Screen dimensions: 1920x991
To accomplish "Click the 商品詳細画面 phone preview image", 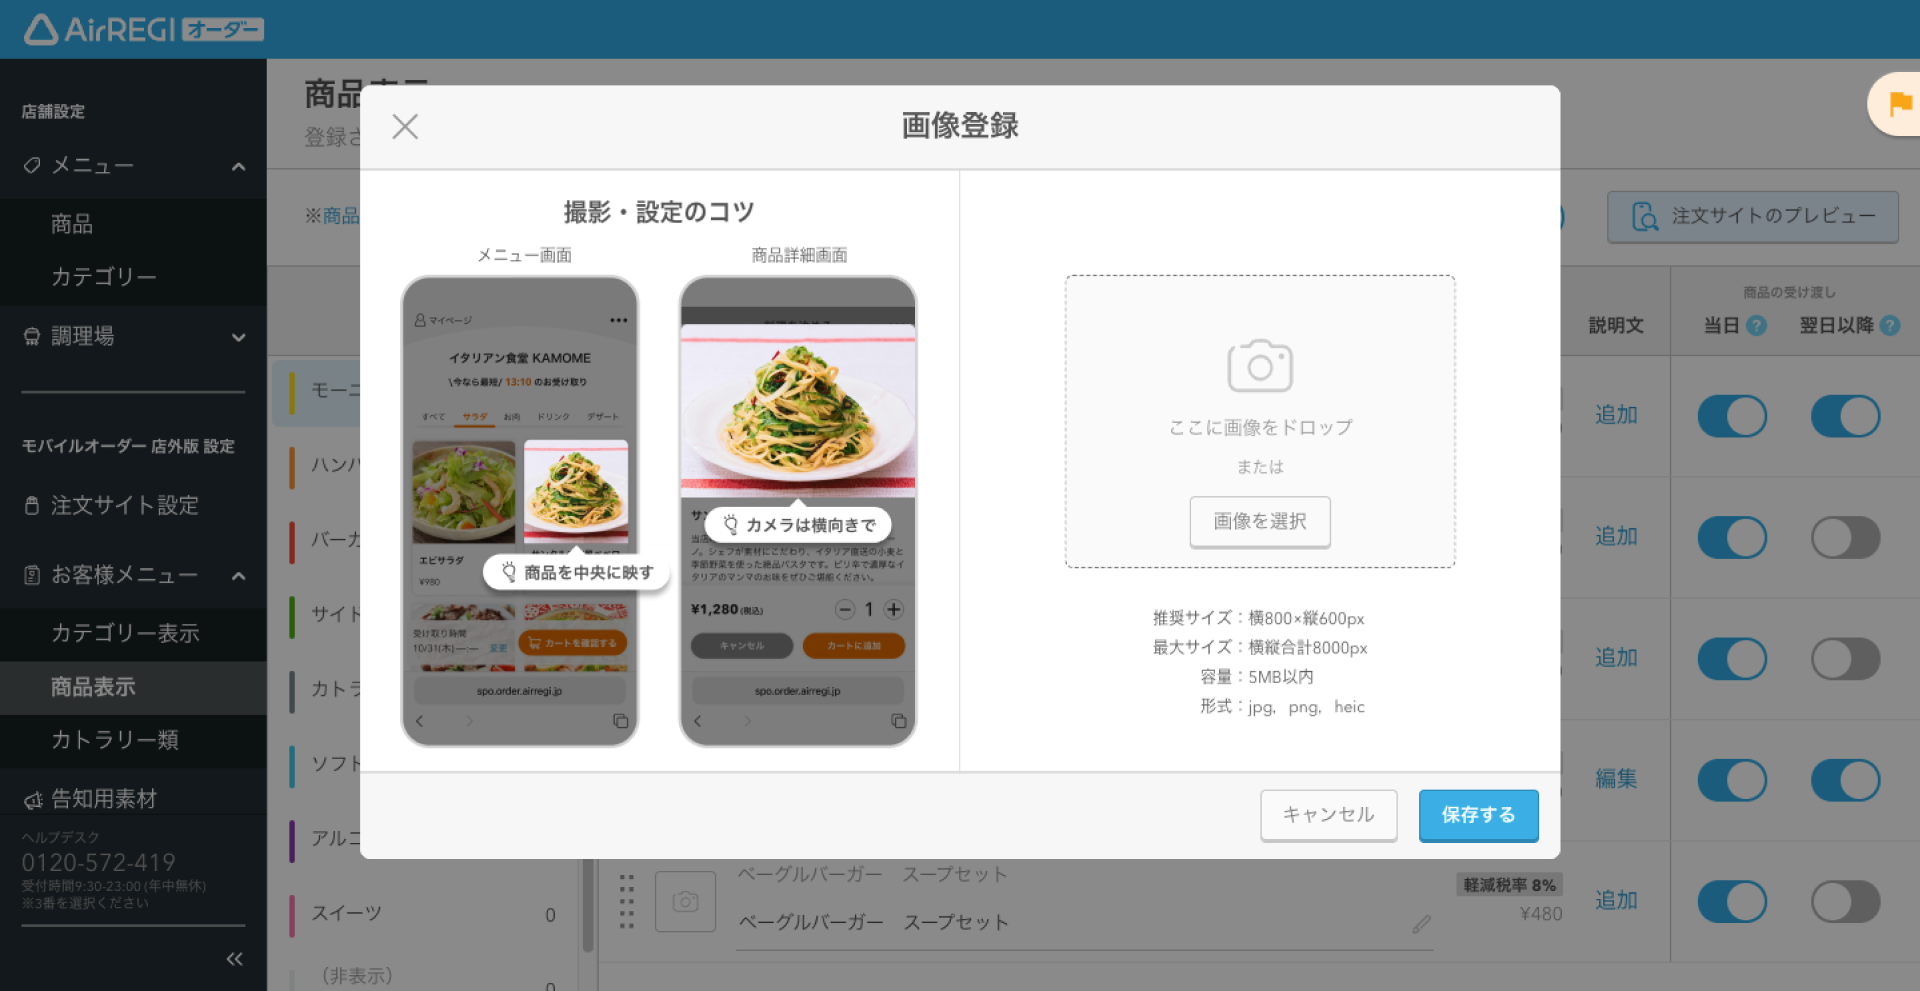I will (798, 511).
